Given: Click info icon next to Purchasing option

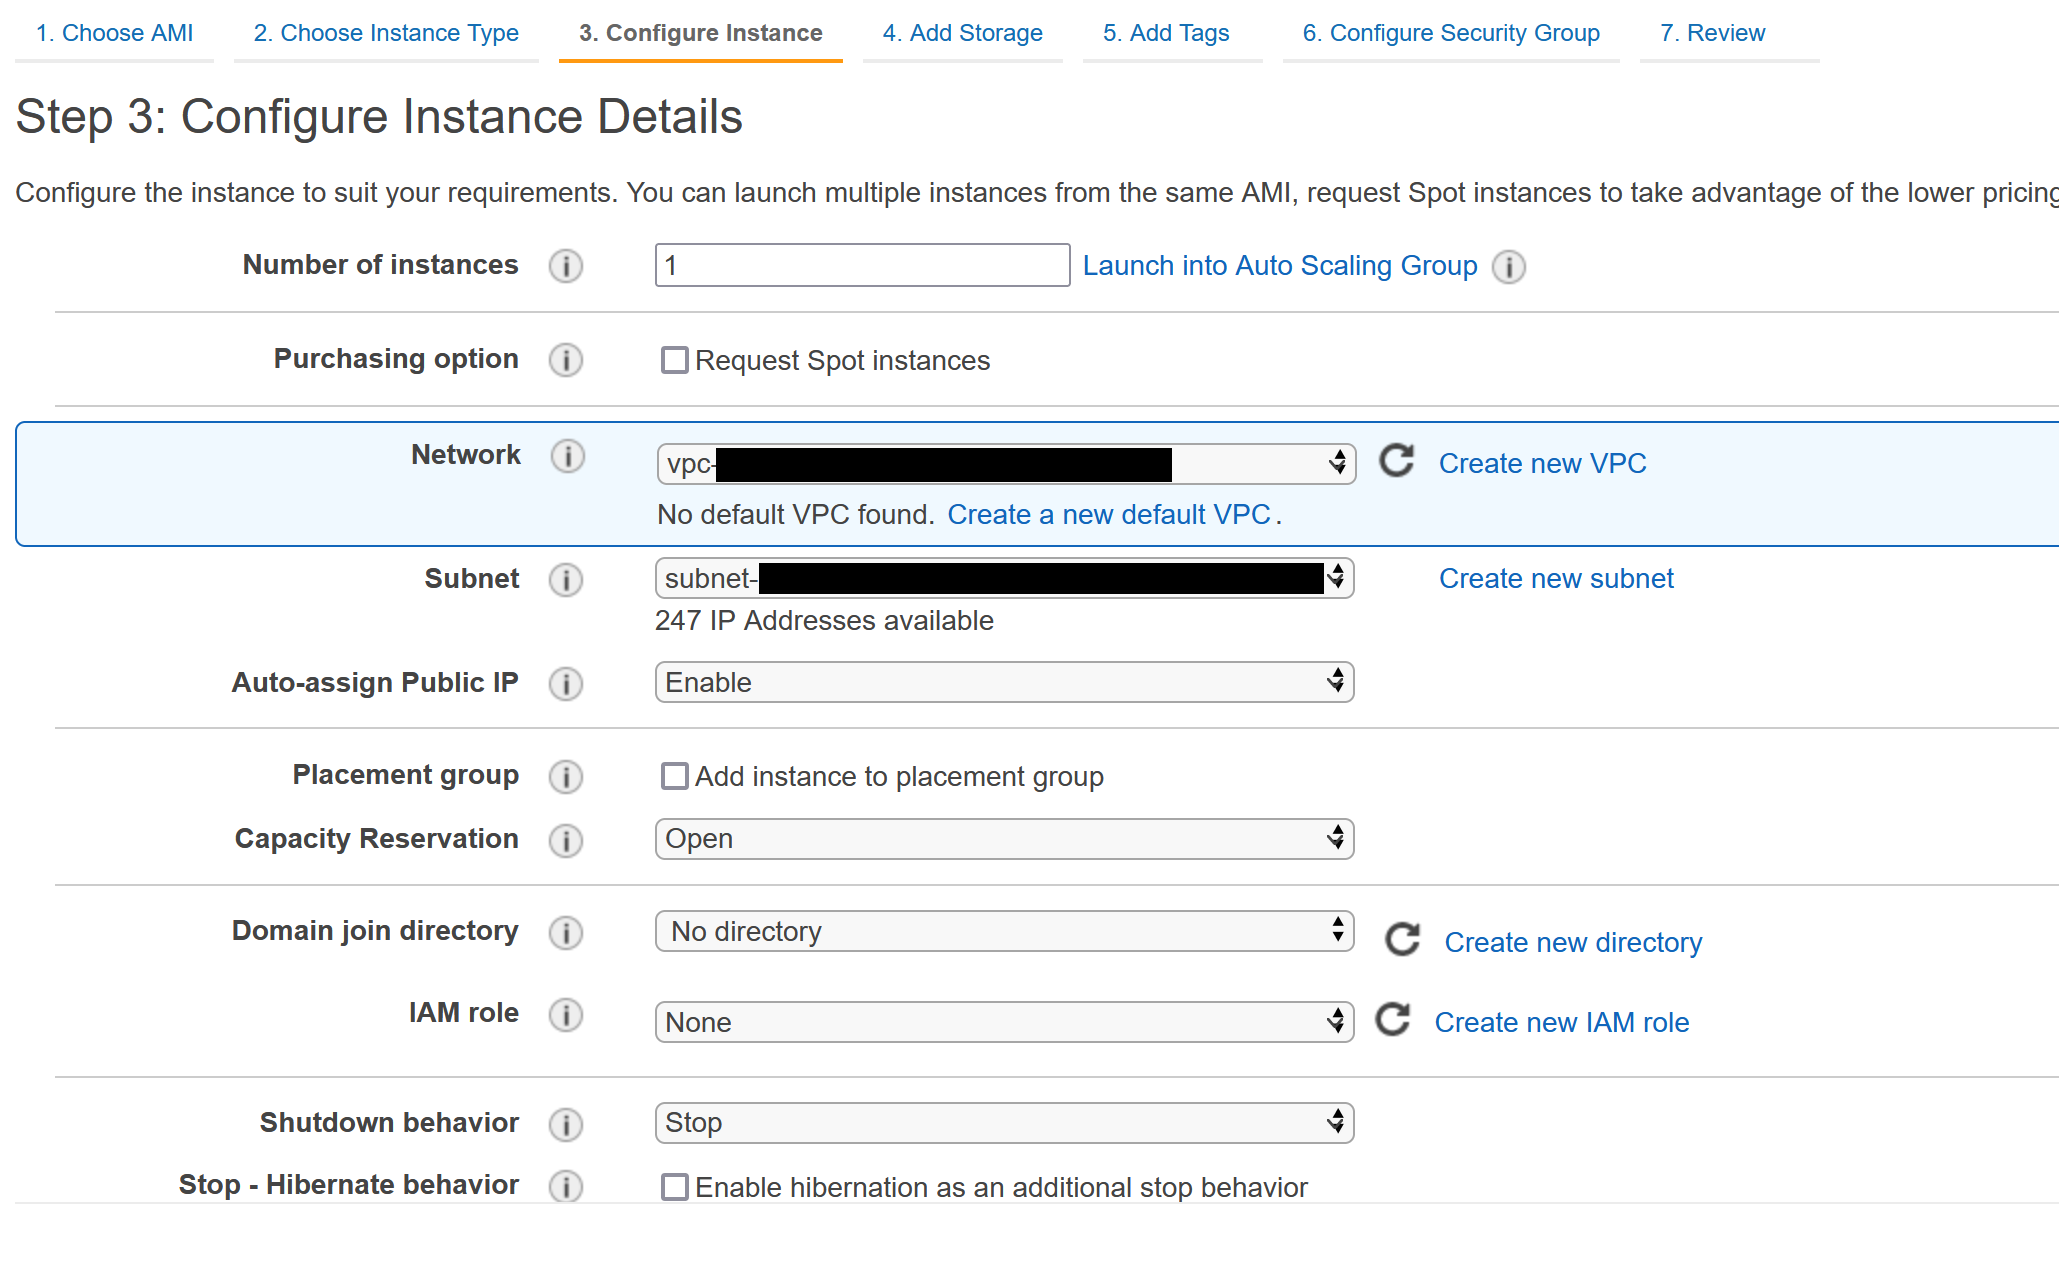Looking at the screenshot, I should (566, 360).
